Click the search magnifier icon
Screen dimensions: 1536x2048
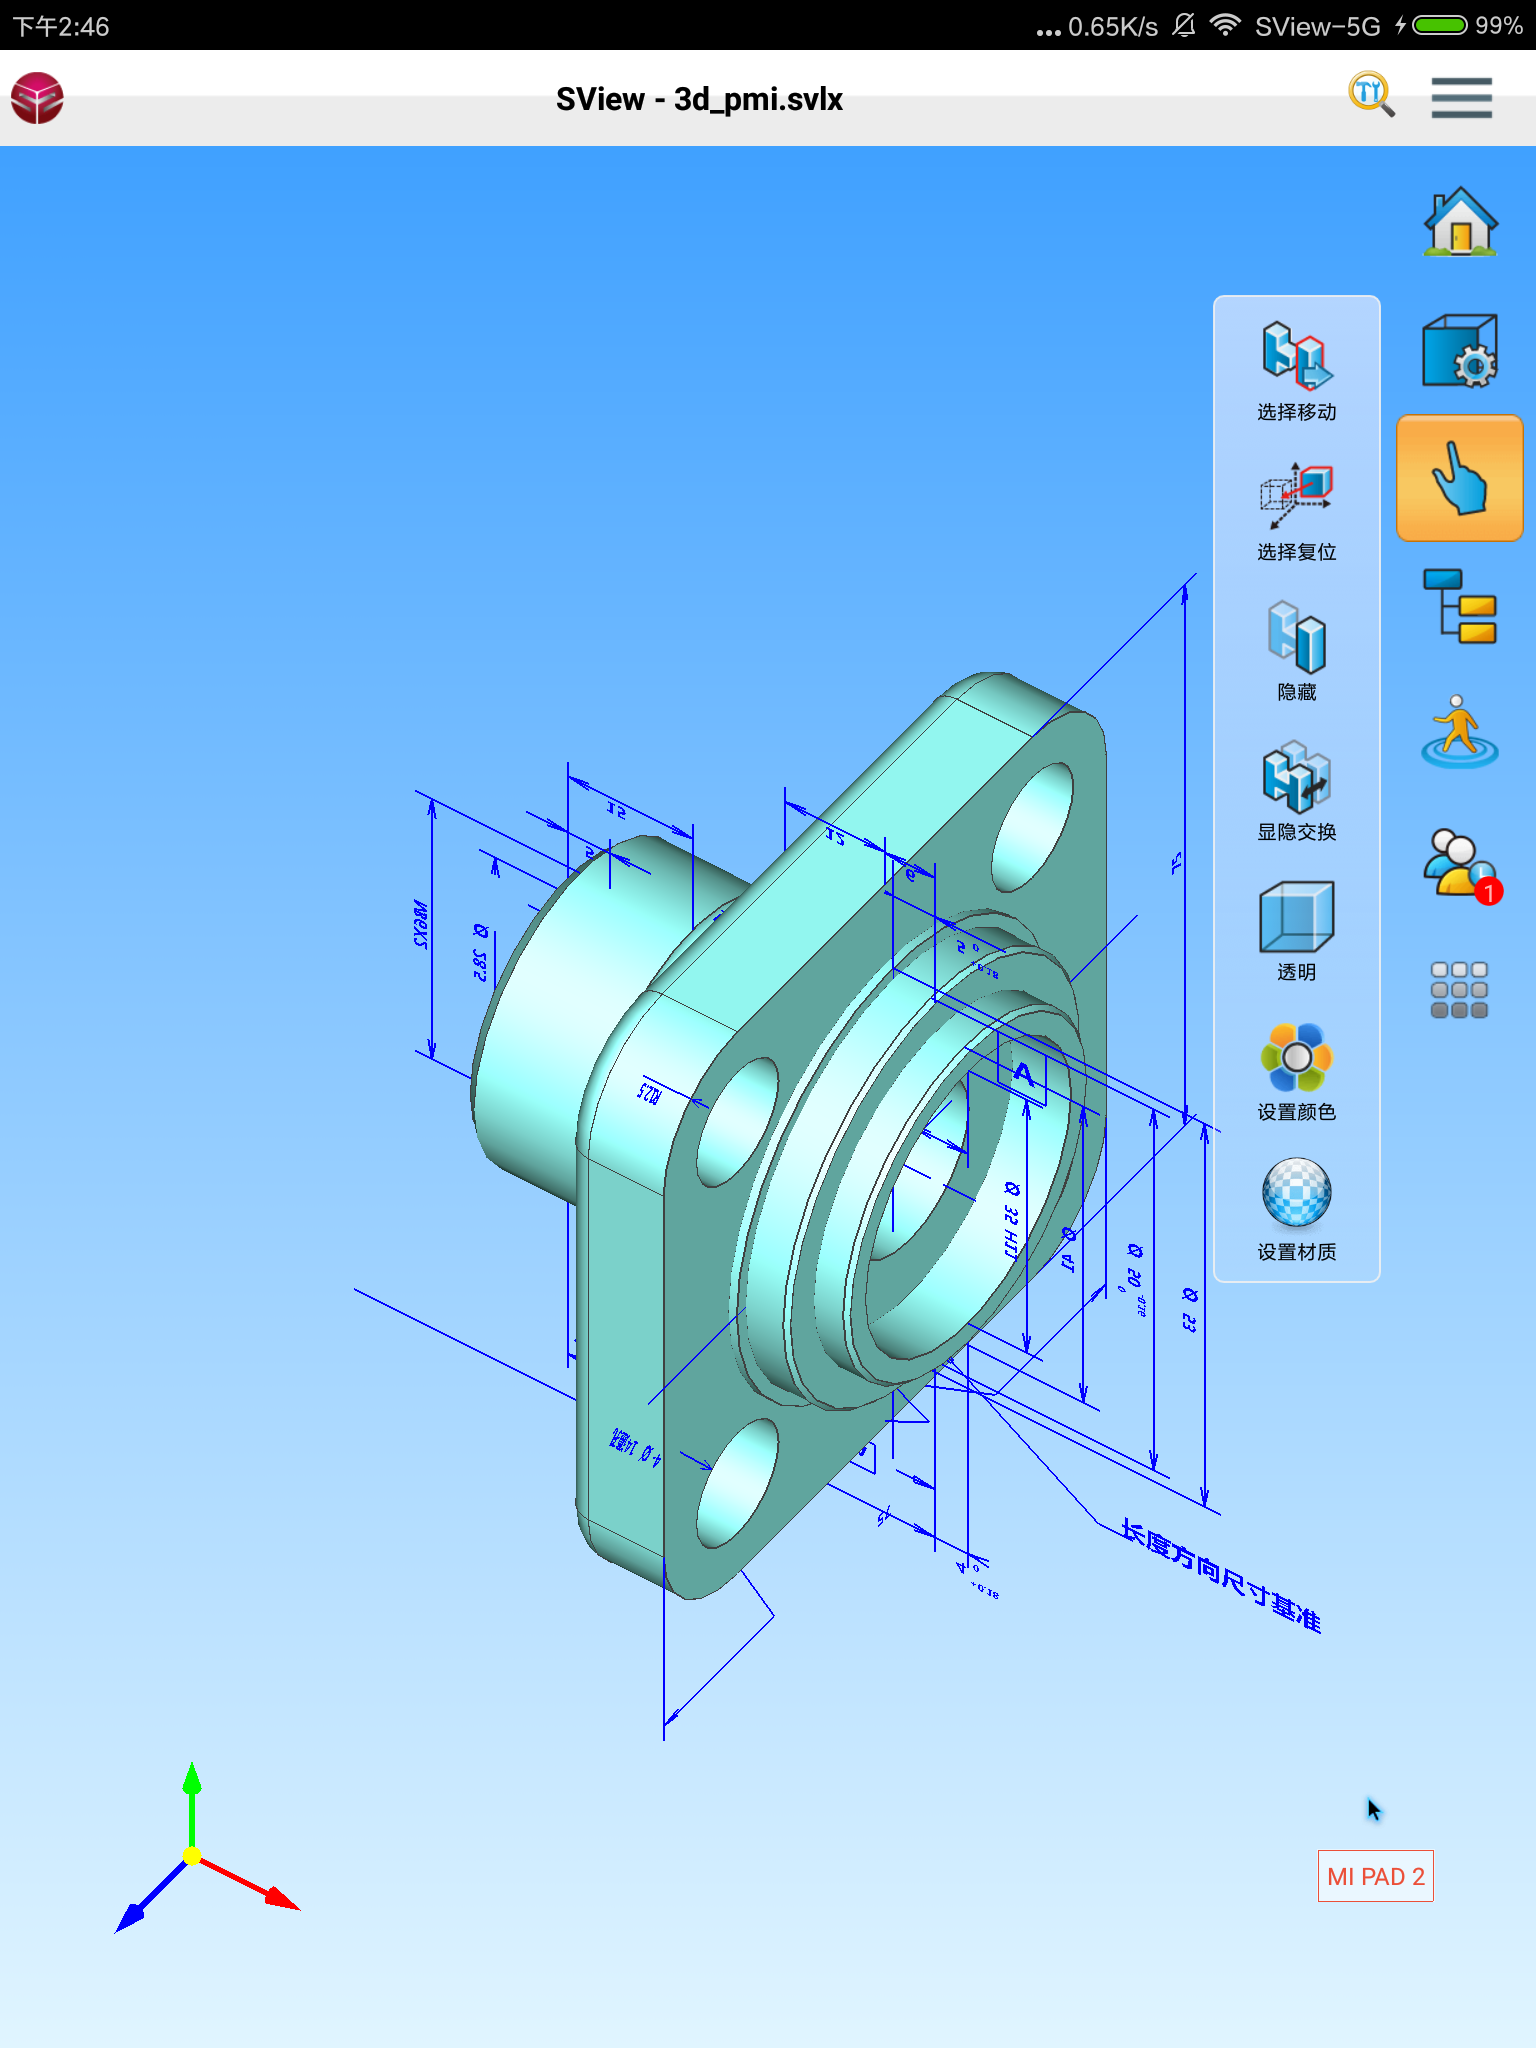1371,96
